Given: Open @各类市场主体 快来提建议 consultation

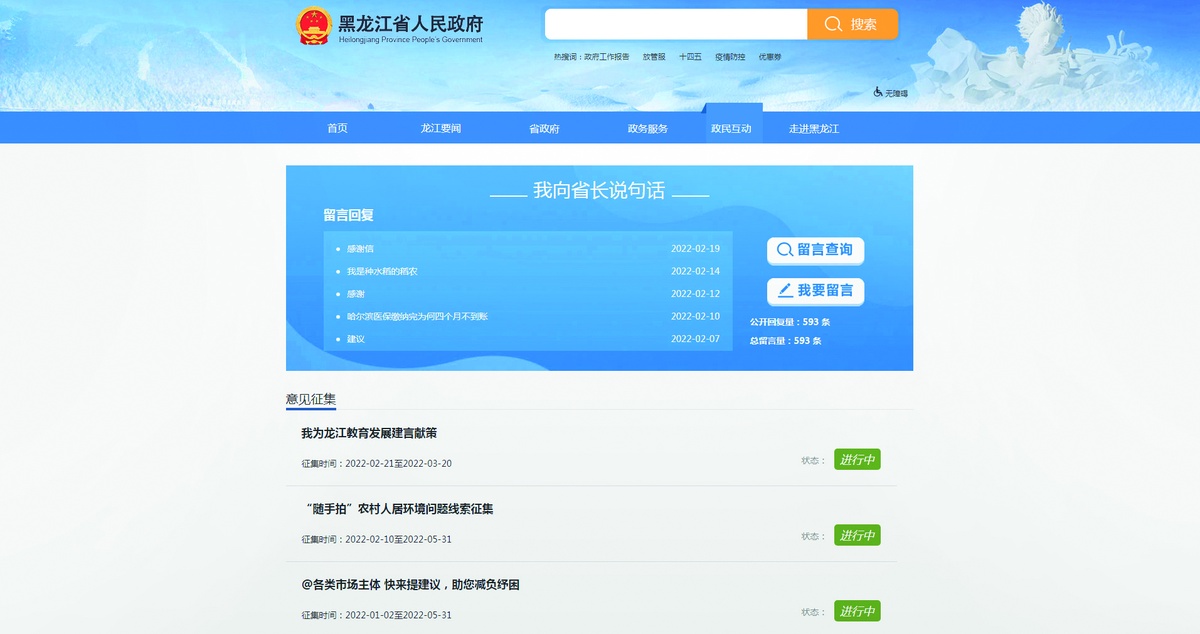Looking at the screenshot, I should 410,584.
